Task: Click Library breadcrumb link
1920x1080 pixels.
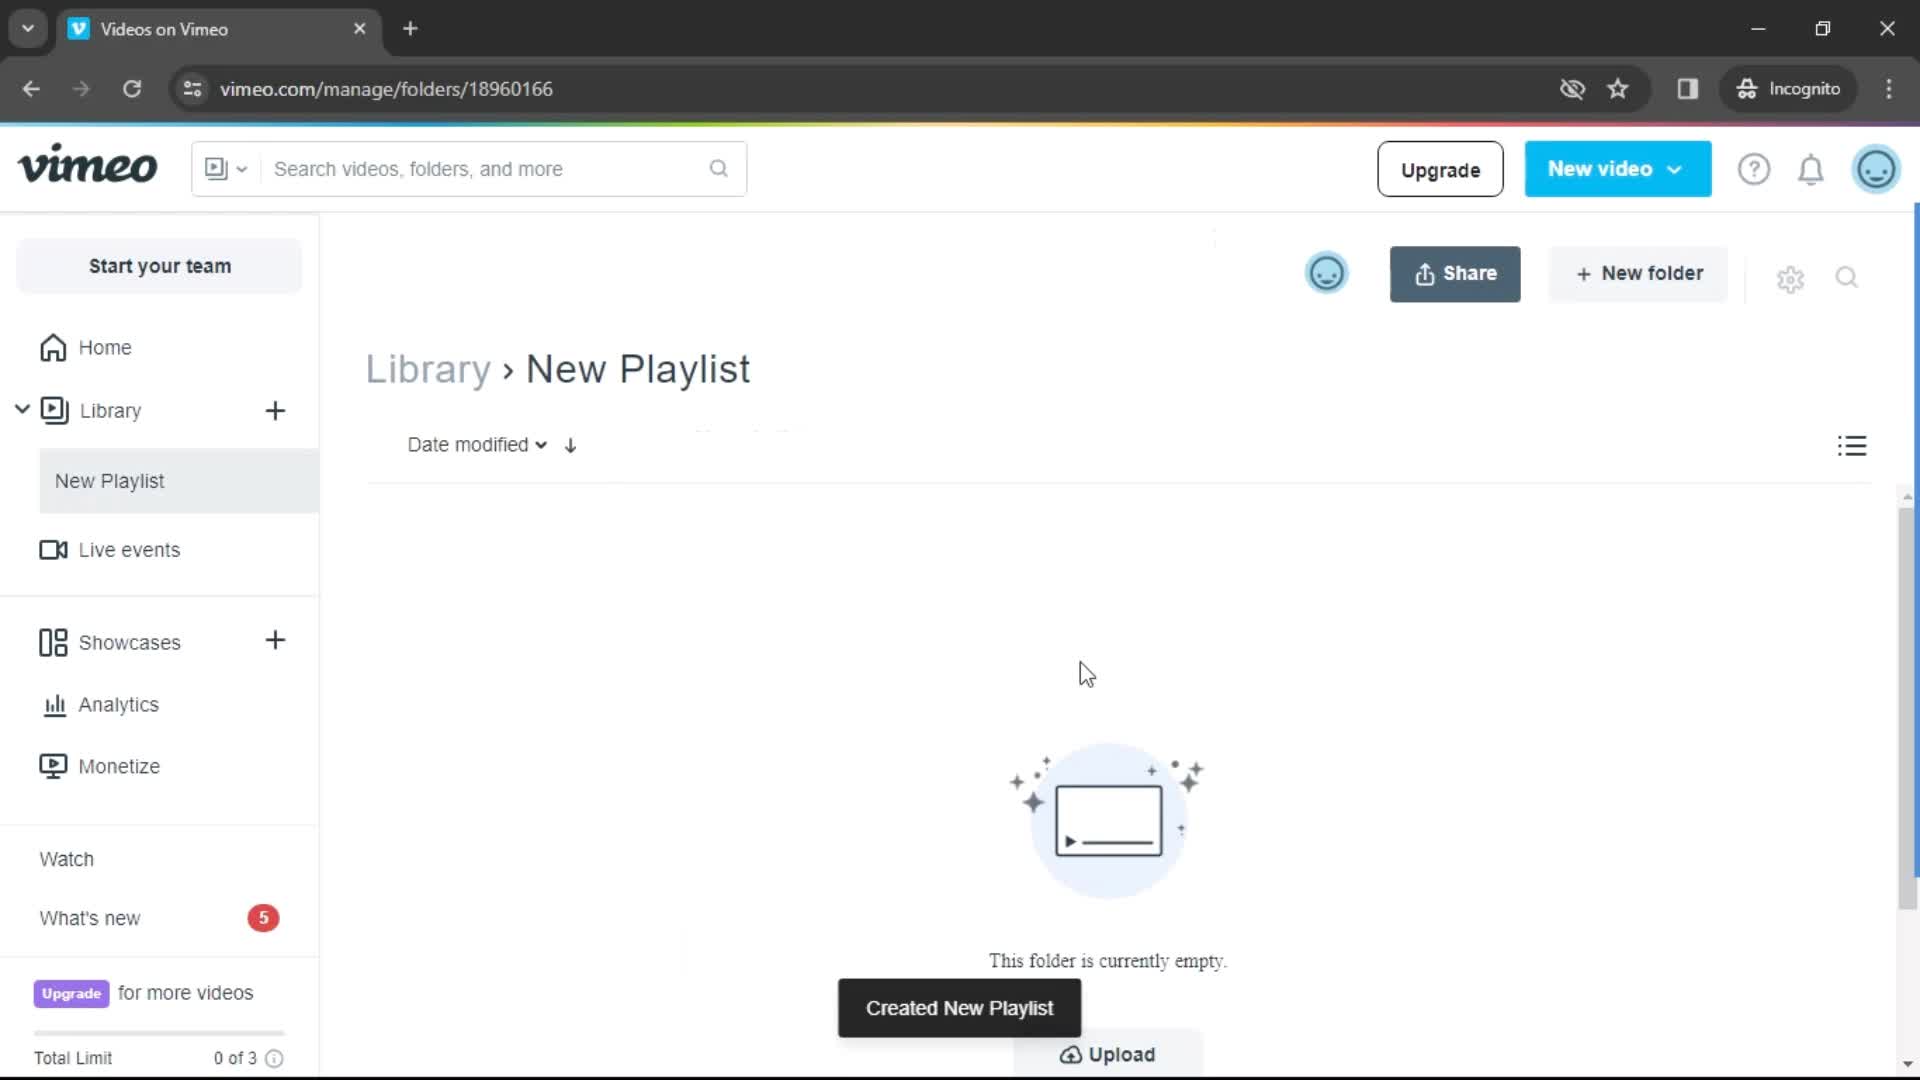Action: (x=428, y=369)
